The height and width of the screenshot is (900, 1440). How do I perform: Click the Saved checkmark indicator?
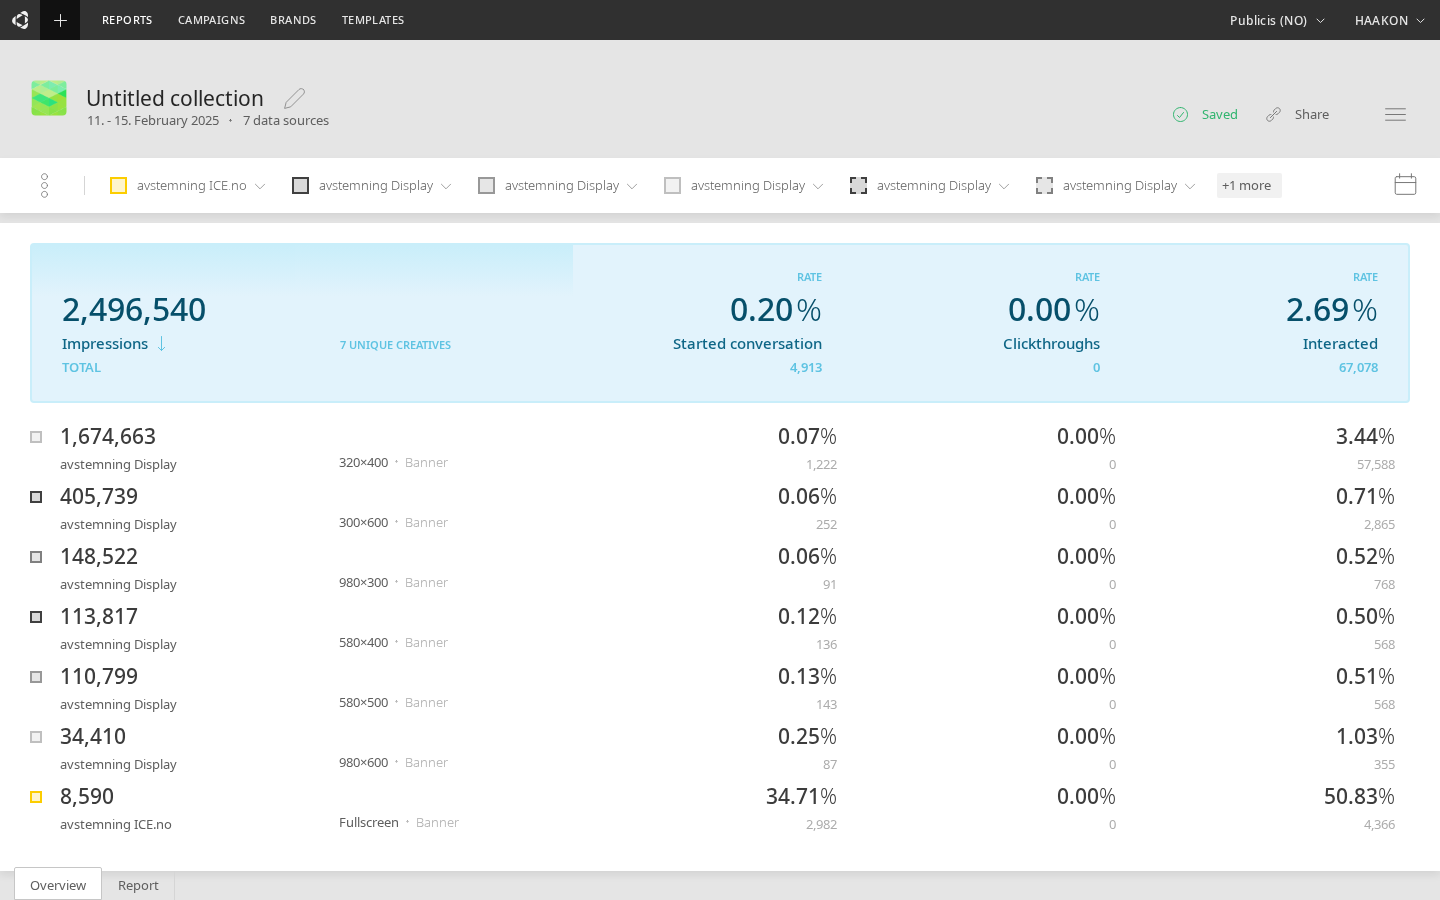click(x=1180, y=114)
